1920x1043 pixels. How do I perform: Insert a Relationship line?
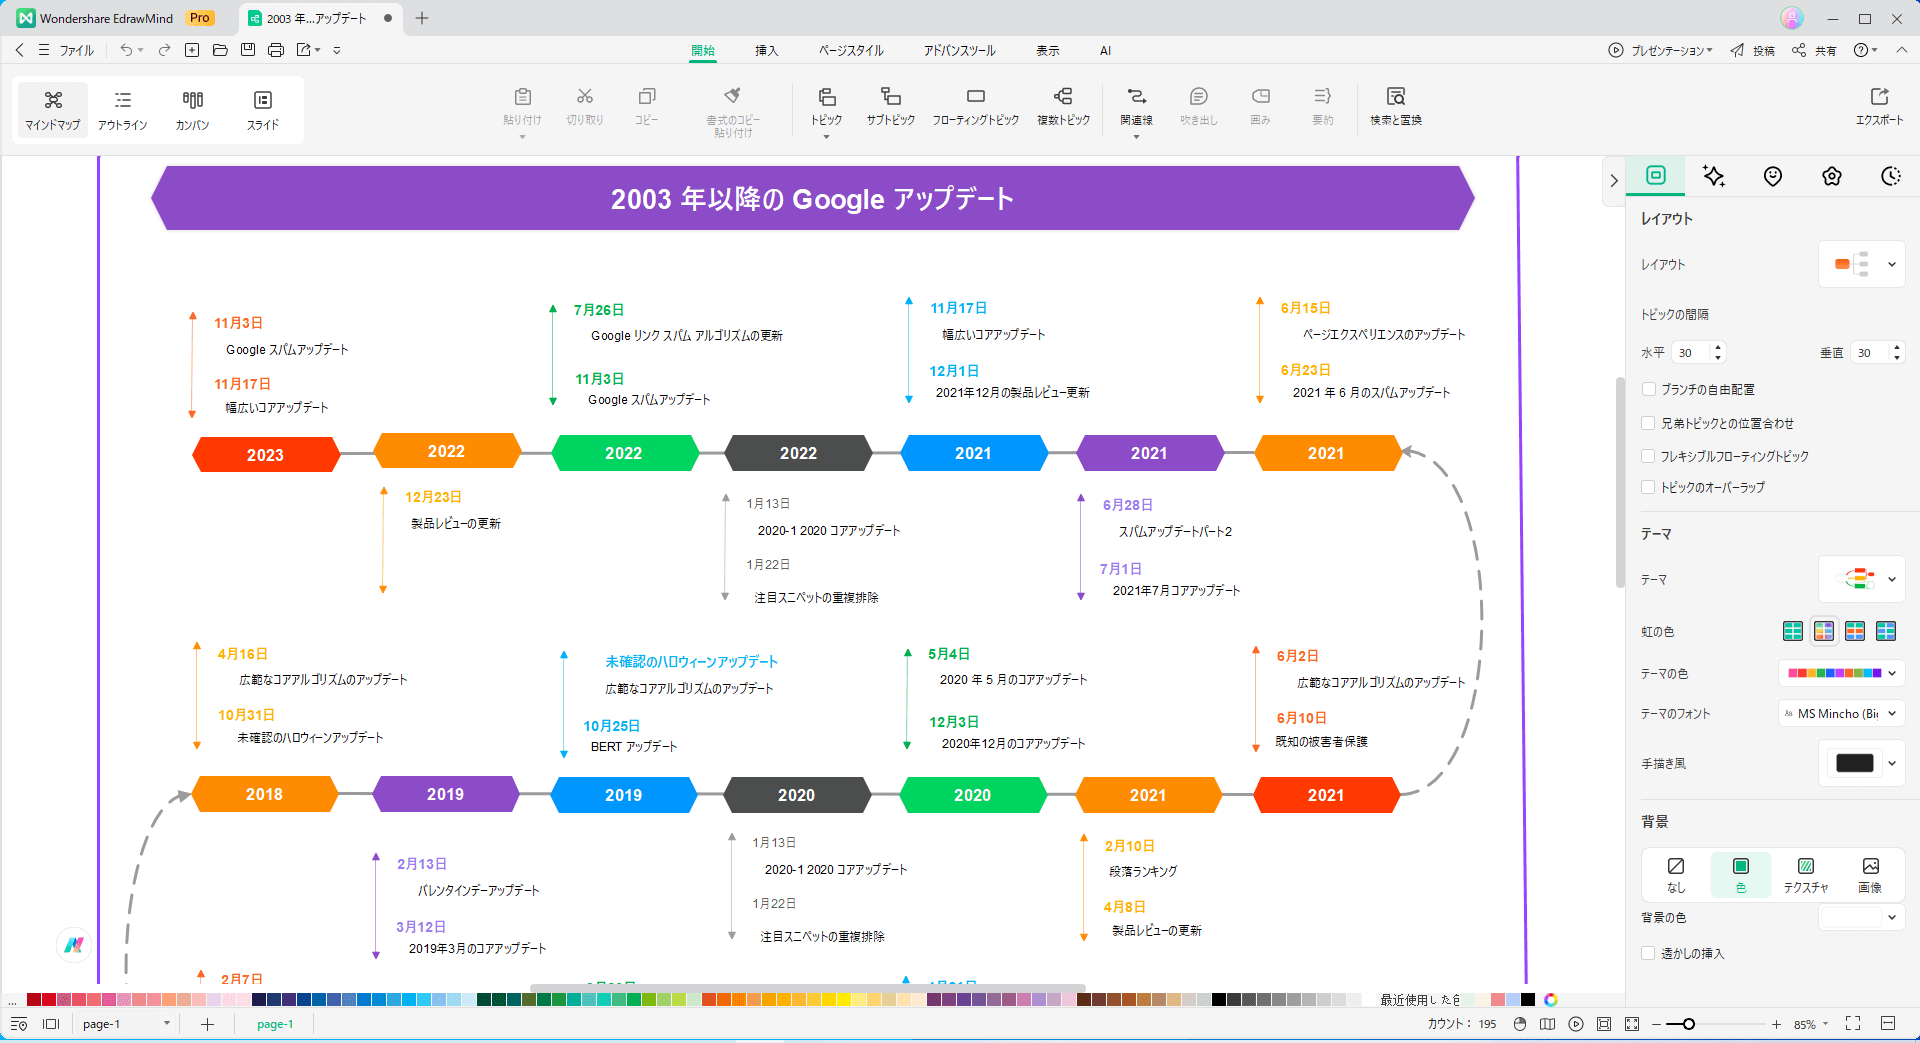(1136, 107)
